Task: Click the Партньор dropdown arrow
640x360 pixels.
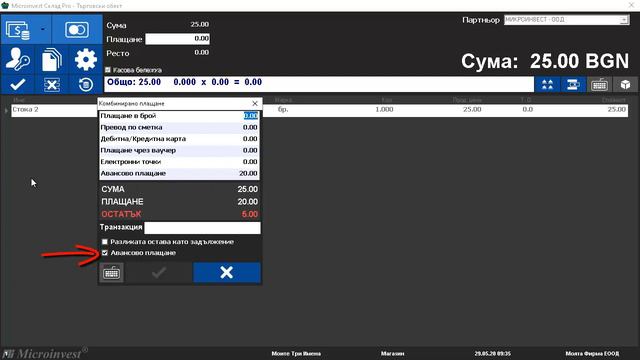Action: pyautogui.click(x=624, y=20)
